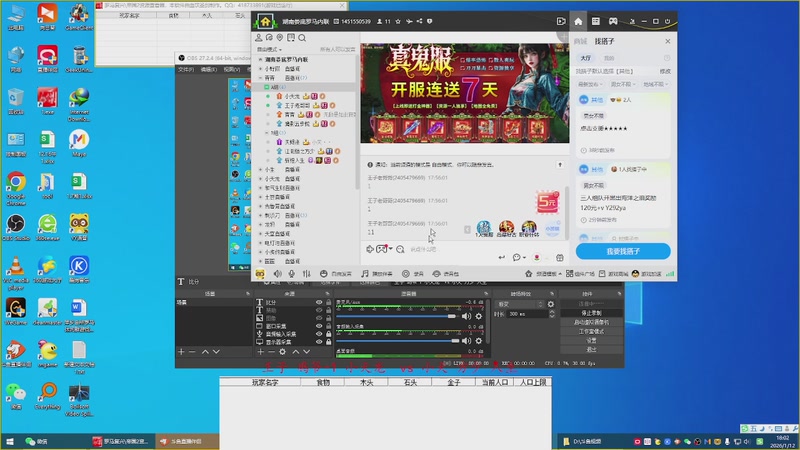The image size is (800, 450).
Task: Click the source properties gear under OBS sources list
Action: click(282, 352)
